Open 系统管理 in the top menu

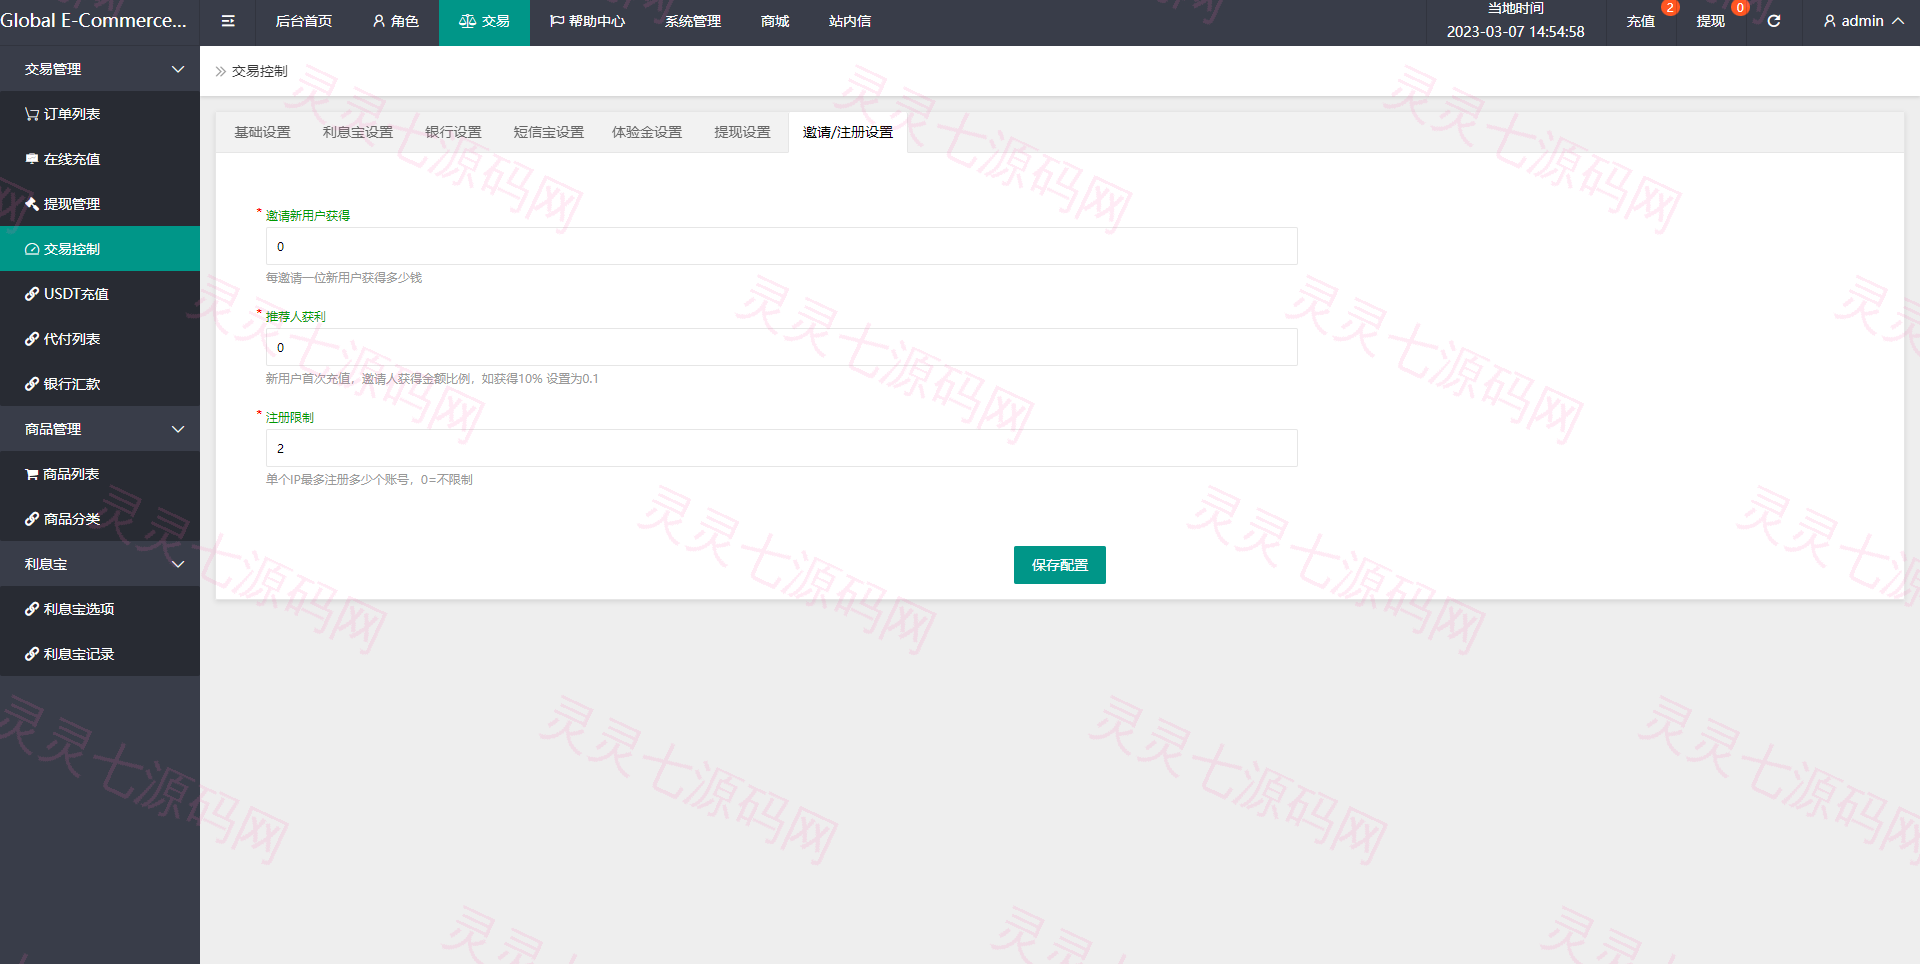coord(693,21)
